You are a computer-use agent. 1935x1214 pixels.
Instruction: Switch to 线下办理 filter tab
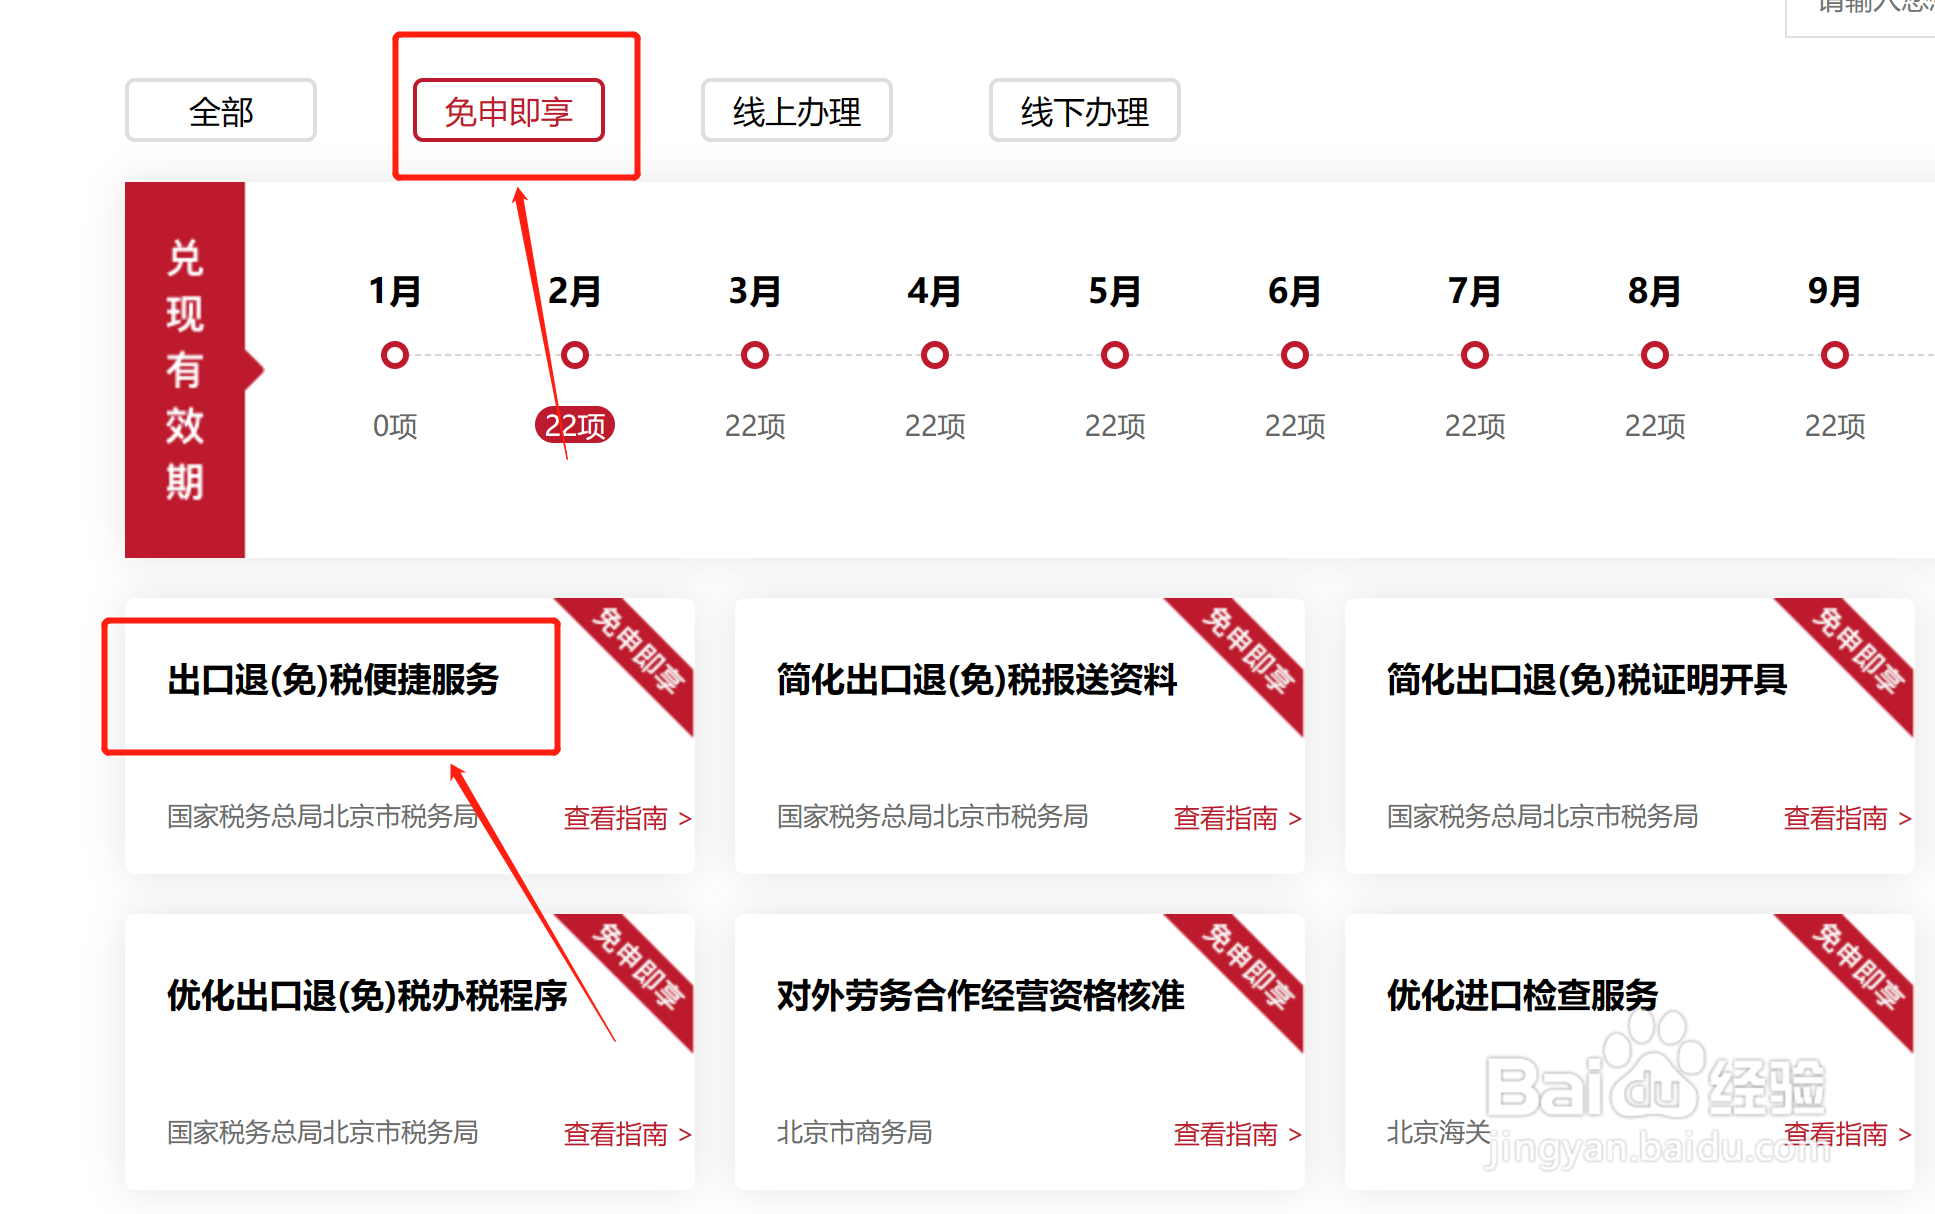(x=1084, y=111)
